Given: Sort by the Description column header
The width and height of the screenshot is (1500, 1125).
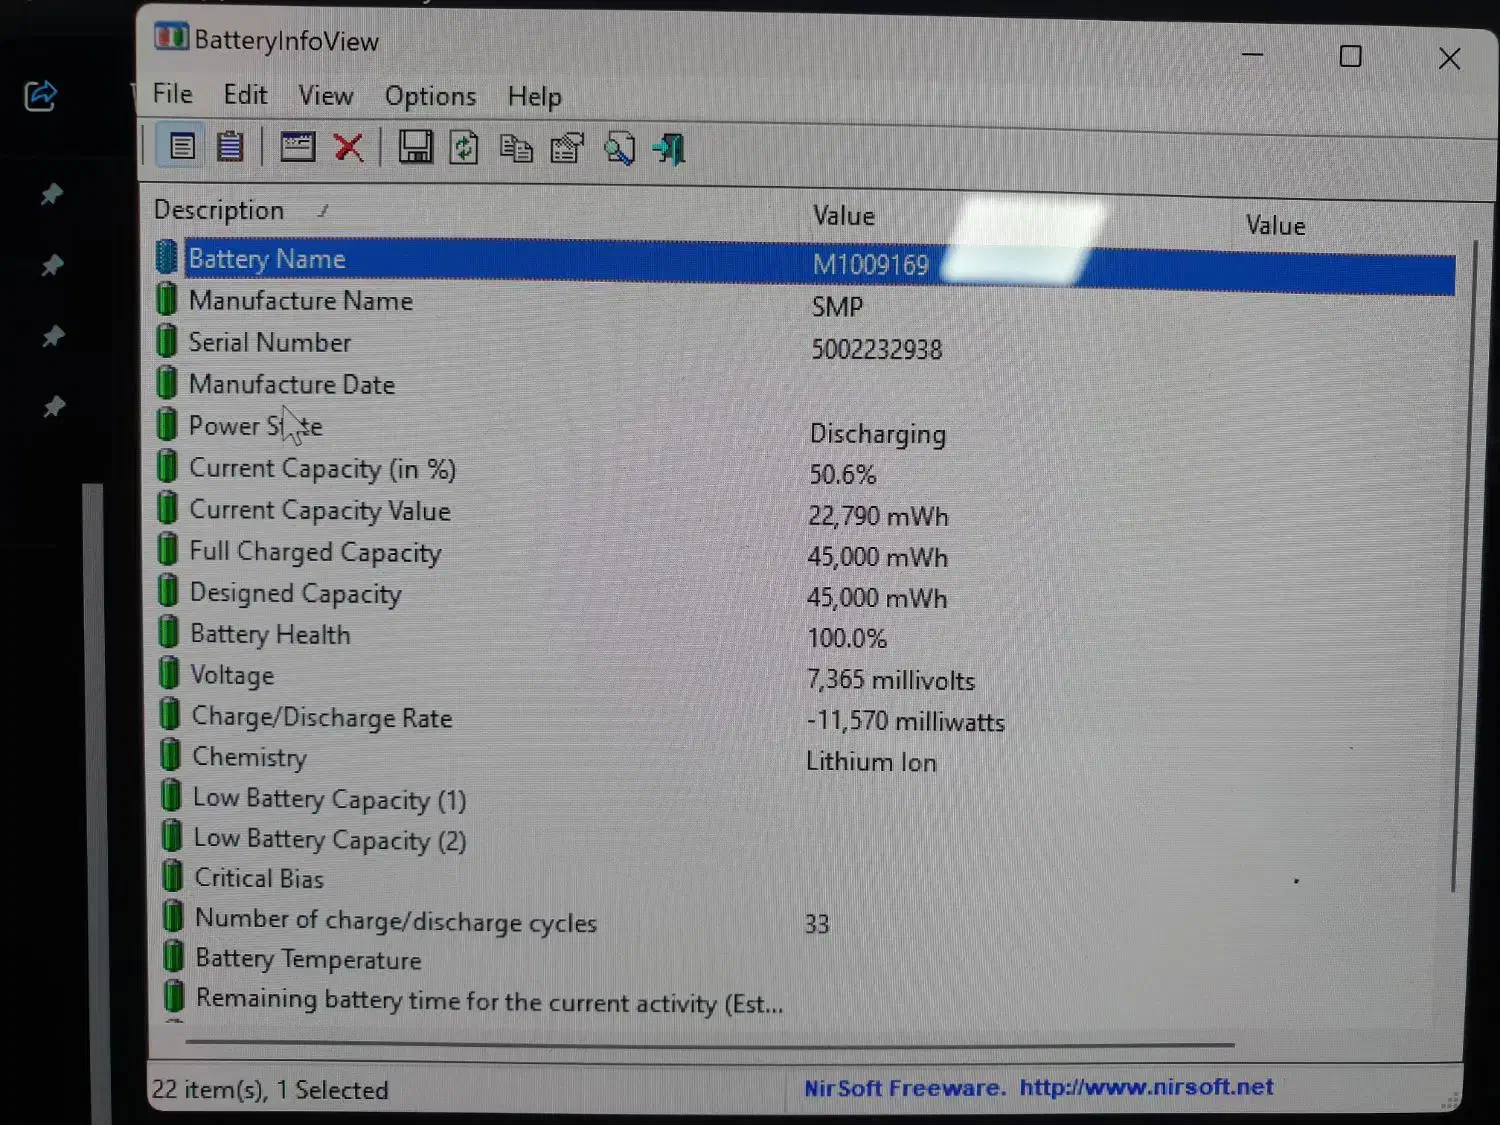Looking at the screenshot, I should coord(219,210).
